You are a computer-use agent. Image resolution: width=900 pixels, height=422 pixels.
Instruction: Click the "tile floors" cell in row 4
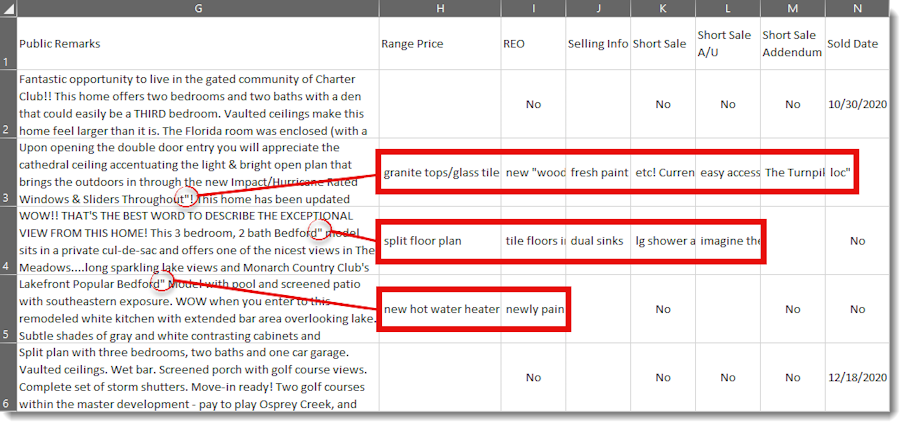point(533,241)
